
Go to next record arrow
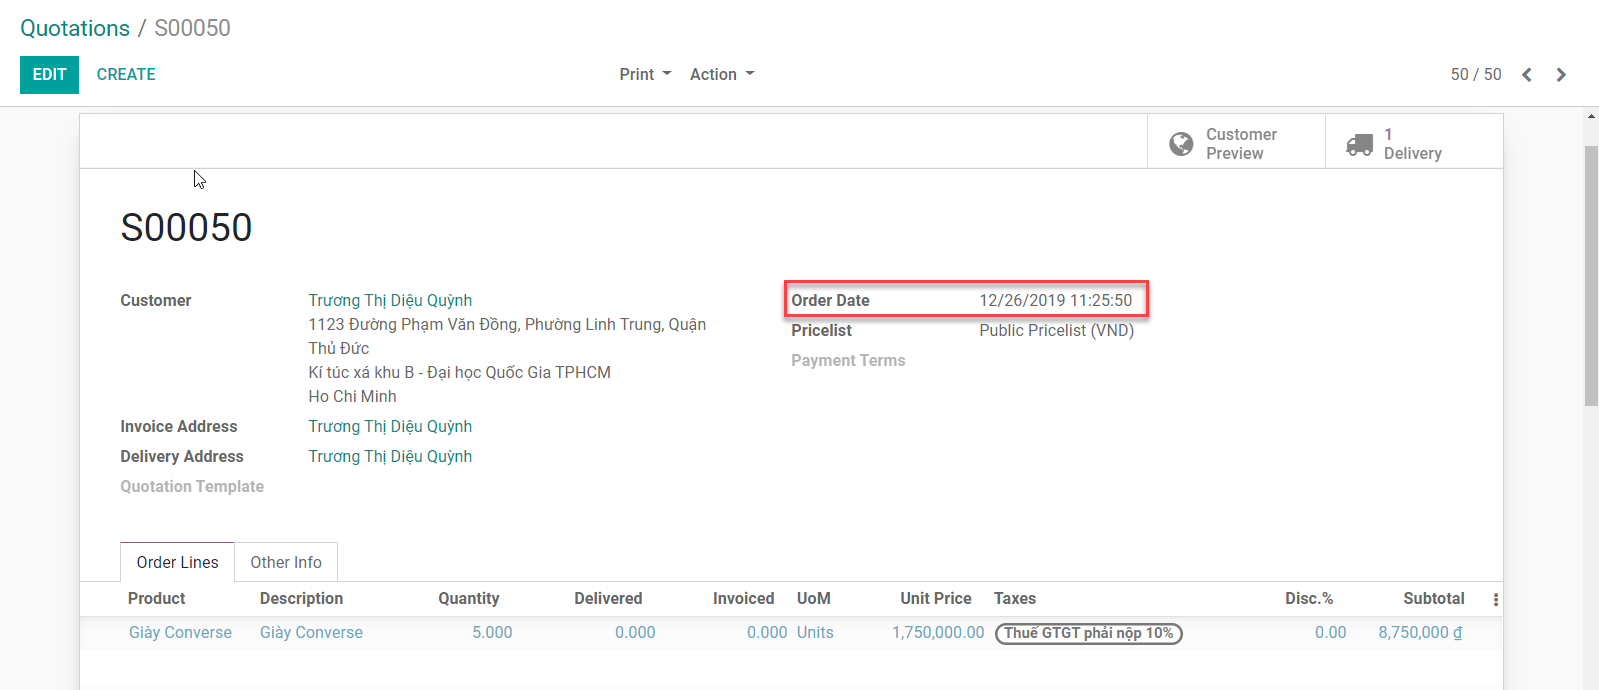click(1561, 75)
